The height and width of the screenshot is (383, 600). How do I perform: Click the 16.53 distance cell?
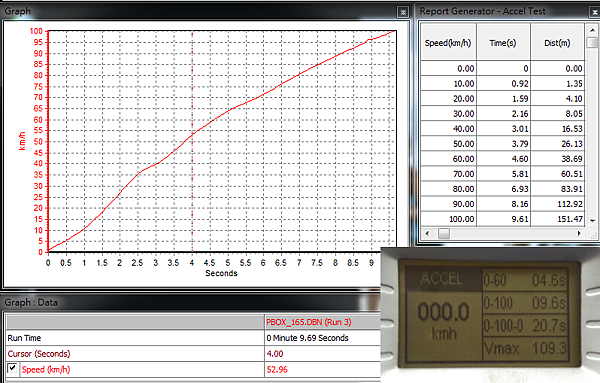558,129
